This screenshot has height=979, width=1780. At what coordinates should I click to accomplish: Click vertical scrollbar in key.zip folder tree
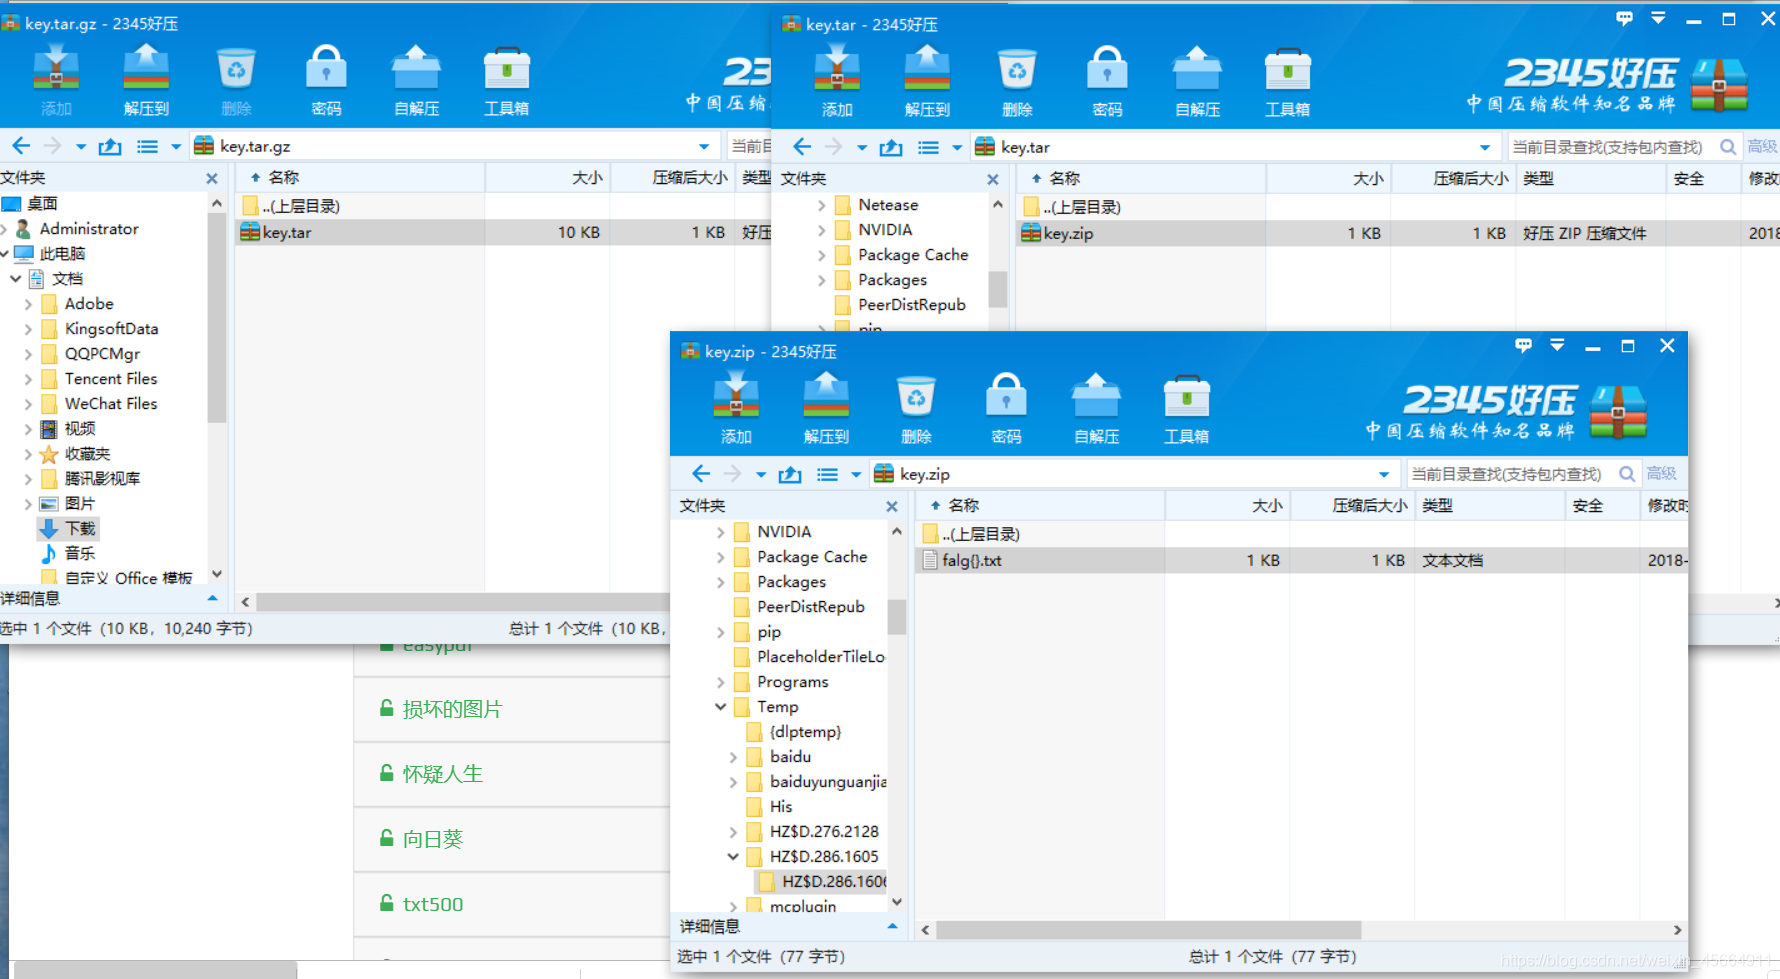coord(896,617)
